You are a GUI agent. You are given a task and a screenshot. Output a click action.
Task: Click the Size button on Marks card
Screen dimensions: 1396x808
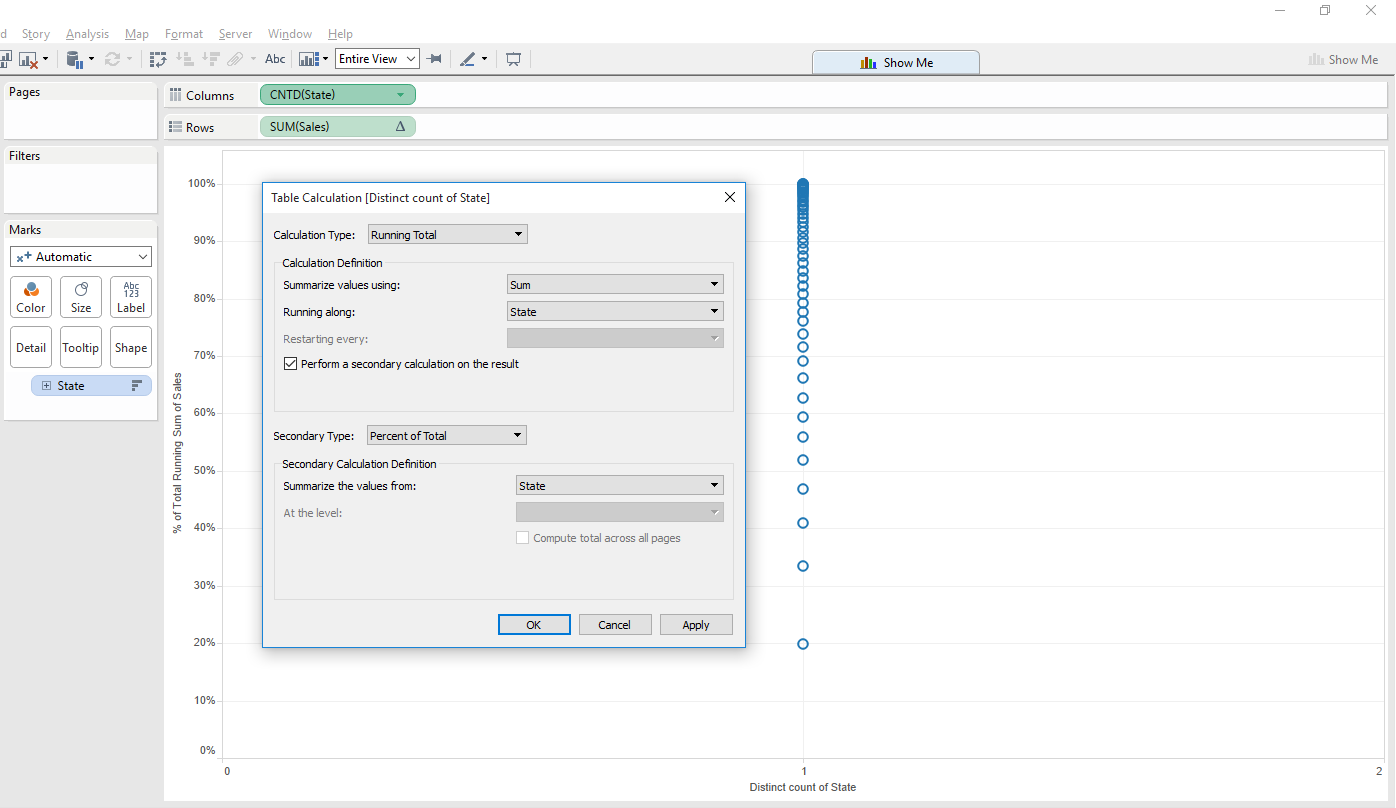coord(81,297)
